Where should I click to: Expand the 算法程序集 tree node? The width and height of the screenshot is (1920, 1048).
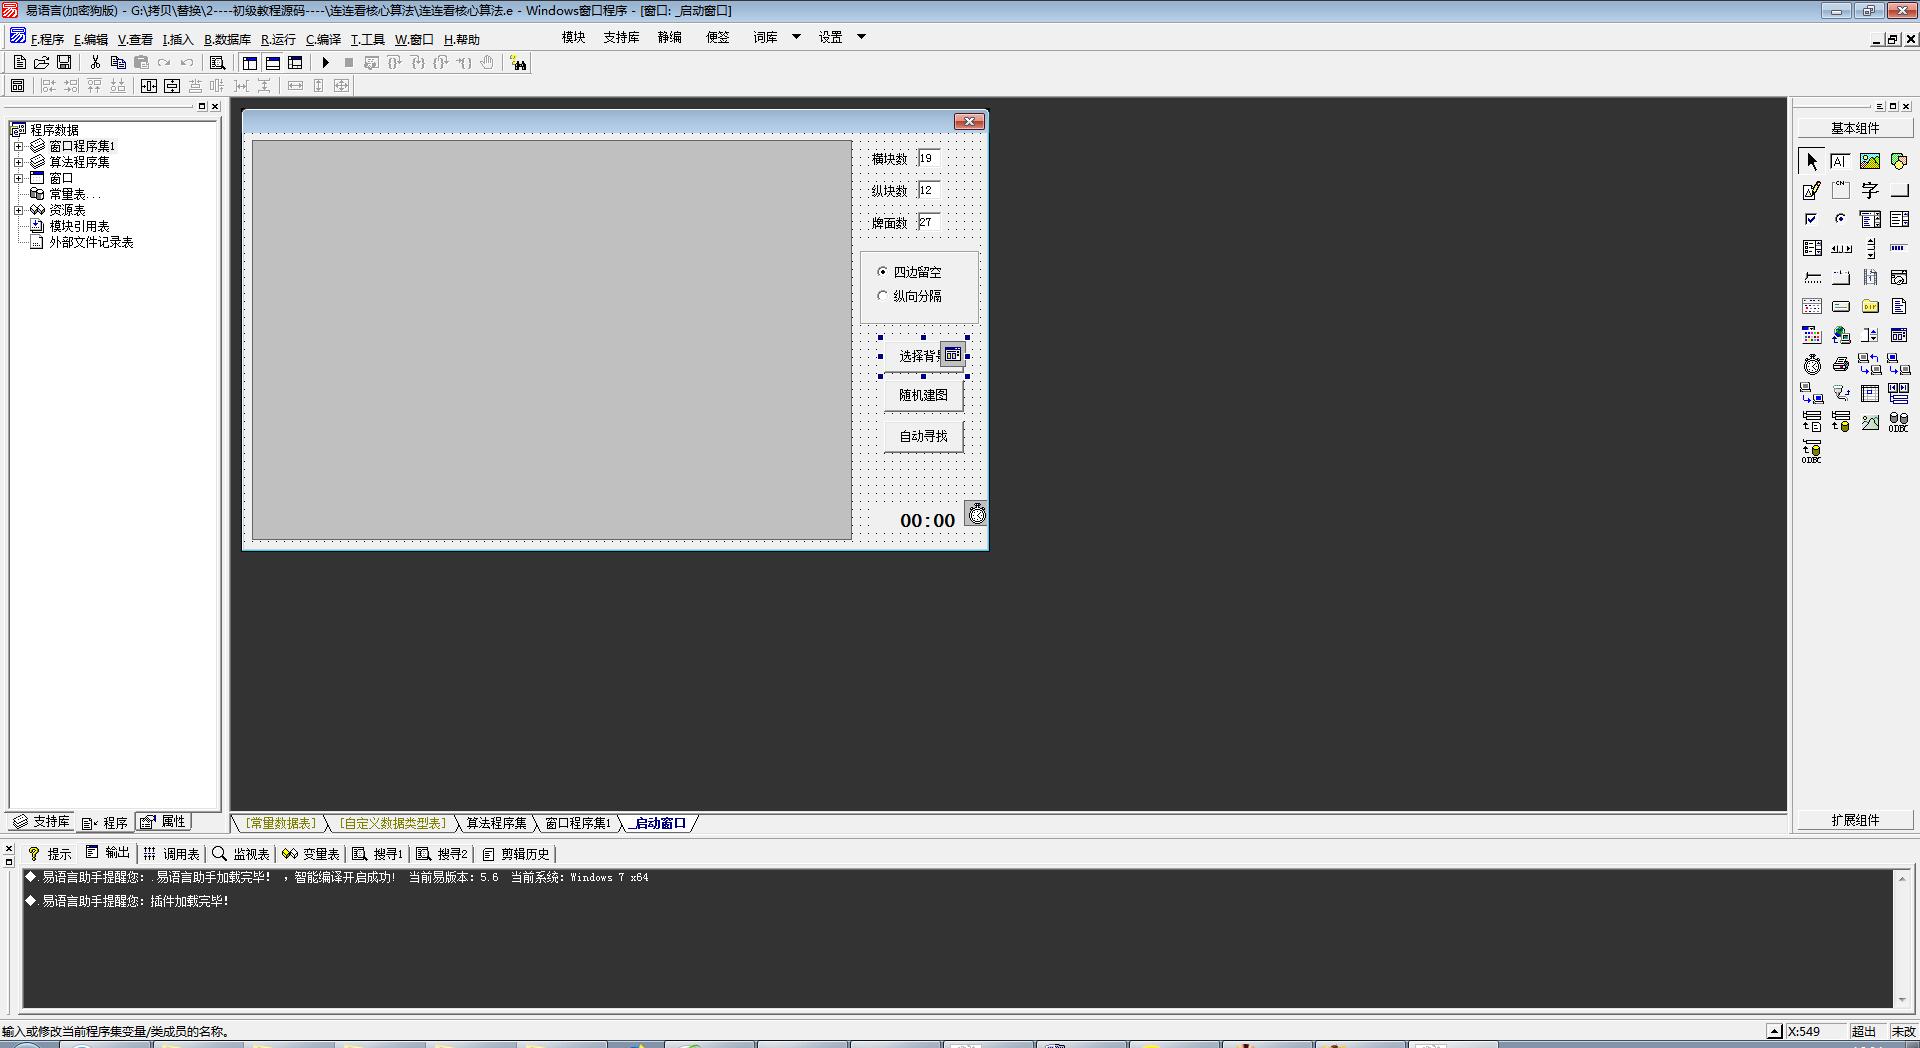click(18, 162)
